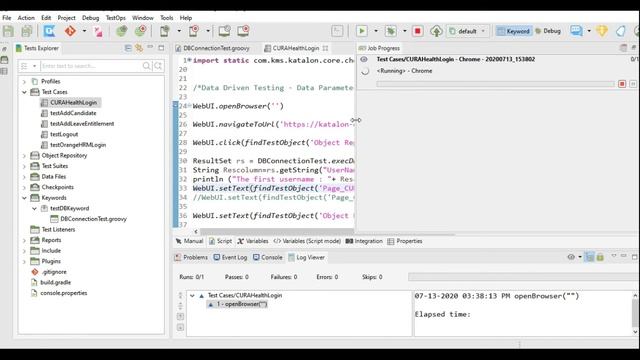Viewport: 640px width, 360px height.
Task: Click the Spy Mobile device icon
Action: (164, 31)
